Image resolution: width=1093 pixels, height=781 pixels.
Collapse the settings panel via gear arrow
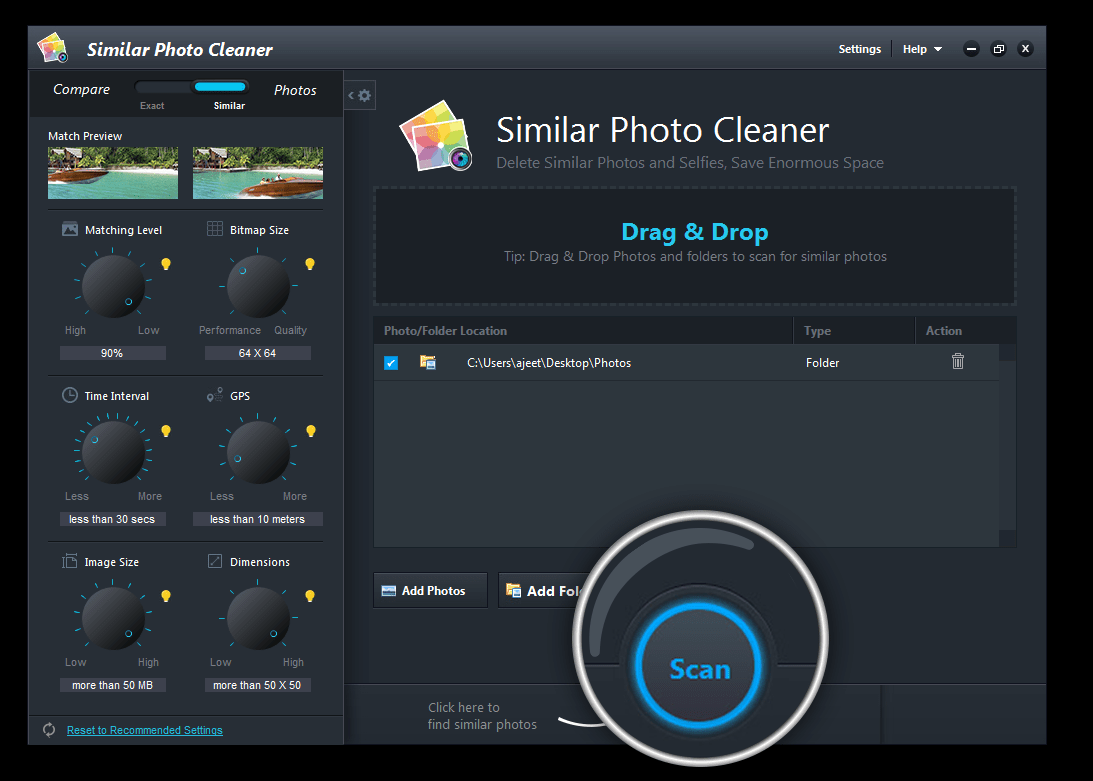point(360,96)
